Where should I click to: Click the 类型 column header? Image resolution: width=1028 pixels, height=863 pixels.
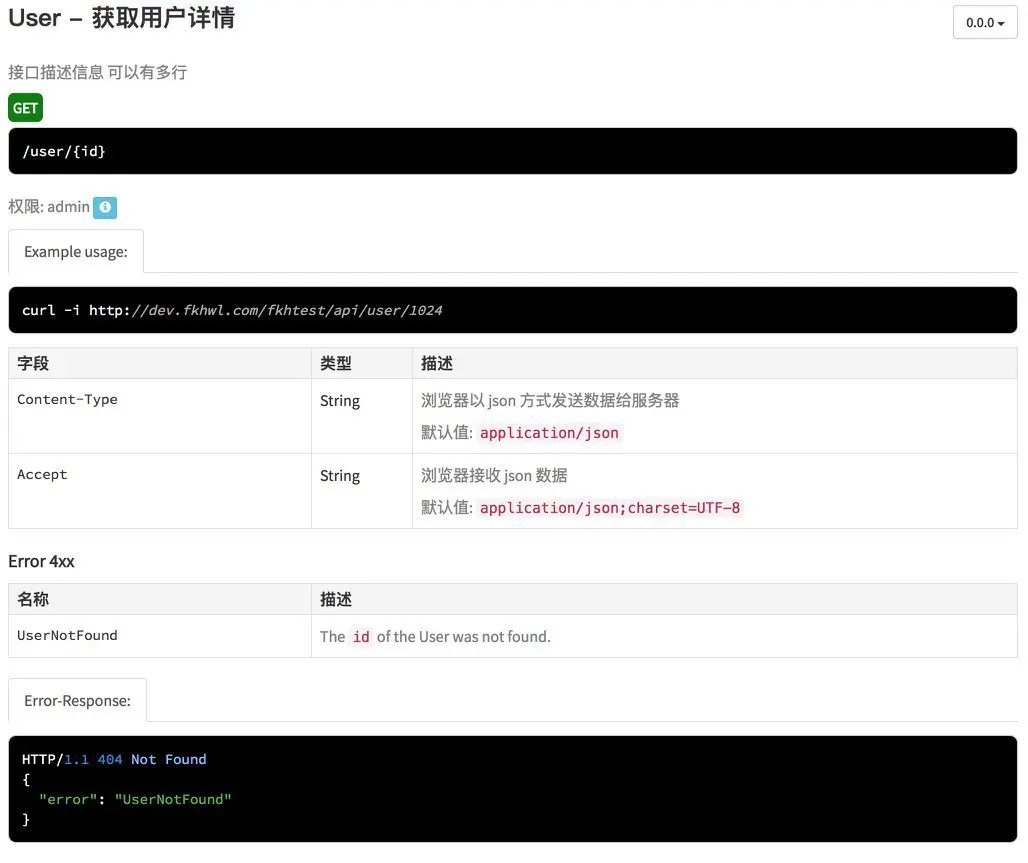[x=336, y=364]
